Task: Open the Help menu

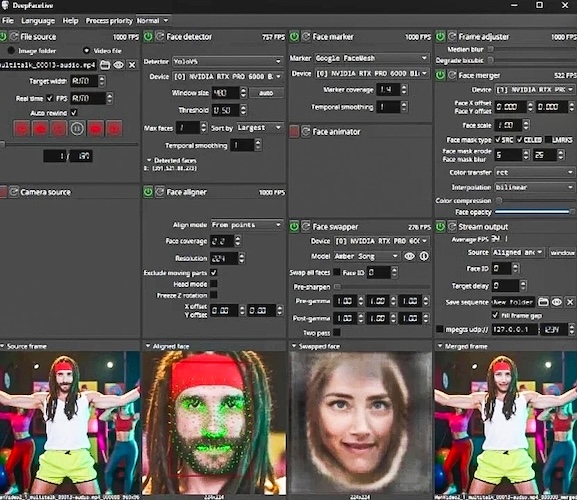Action: coord(70,21)
